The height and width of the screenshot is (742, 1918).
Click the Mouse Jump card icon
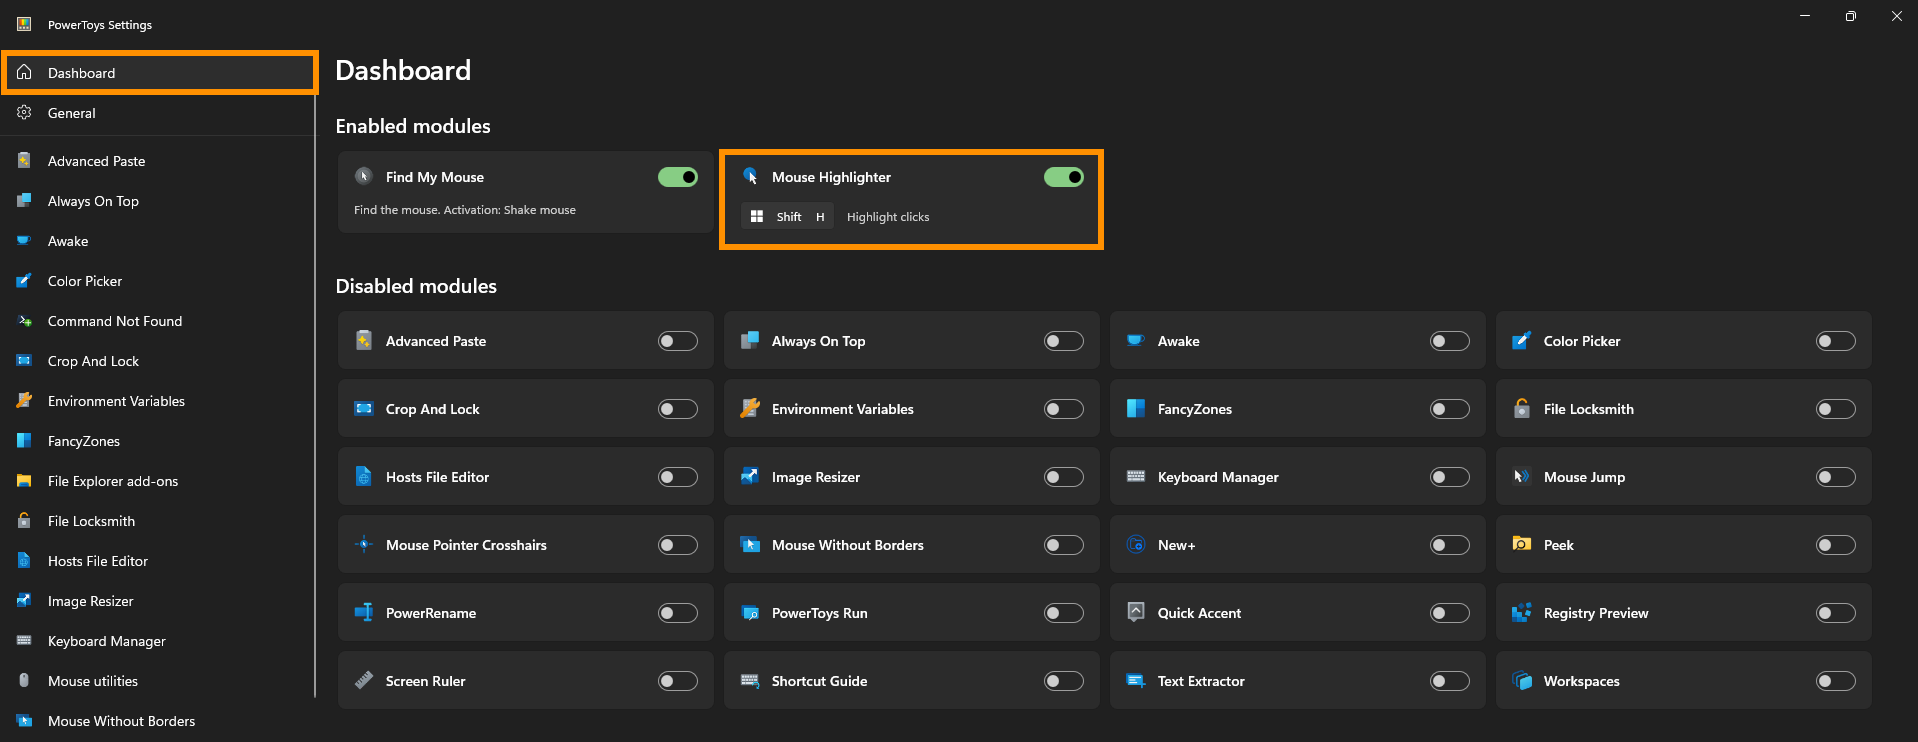[x=1522, y=476]
